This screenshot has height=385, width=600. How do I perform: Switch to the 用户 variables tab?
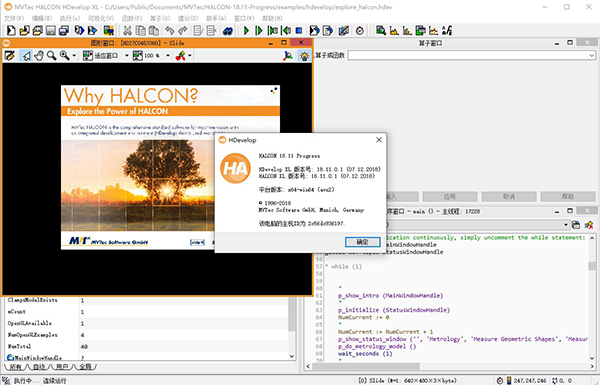(x=62, y=367)
